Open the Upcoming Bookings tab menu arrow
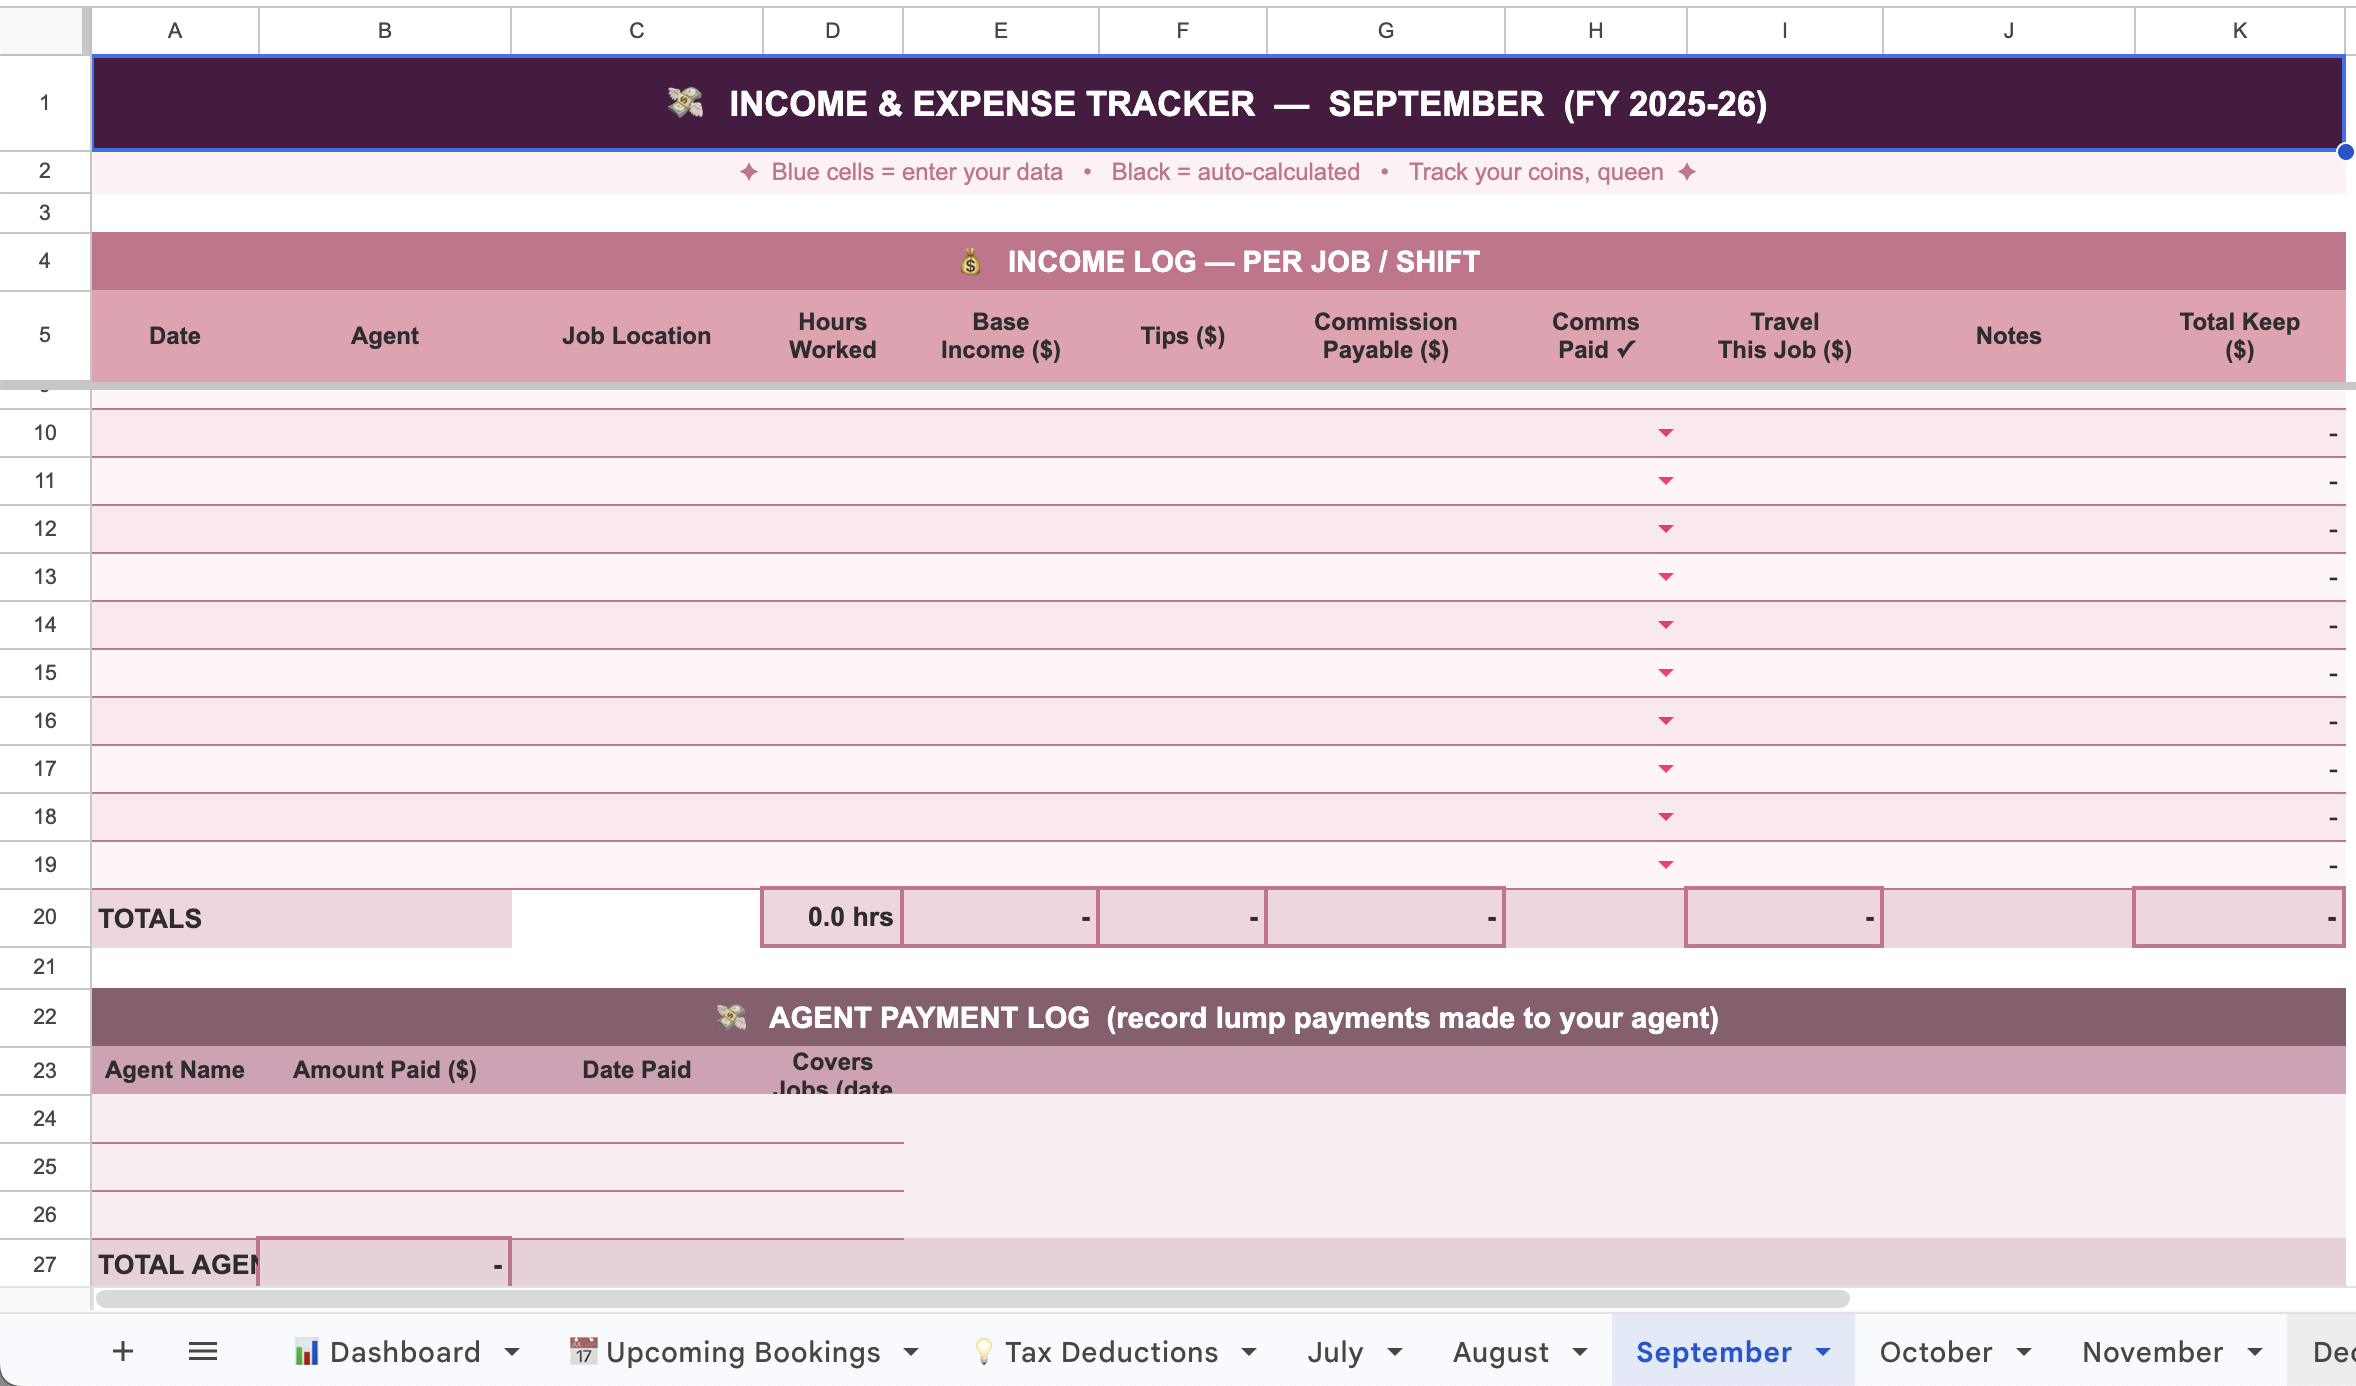The width and height of the screenshot is (2356, 1386). pos(911,1352)
